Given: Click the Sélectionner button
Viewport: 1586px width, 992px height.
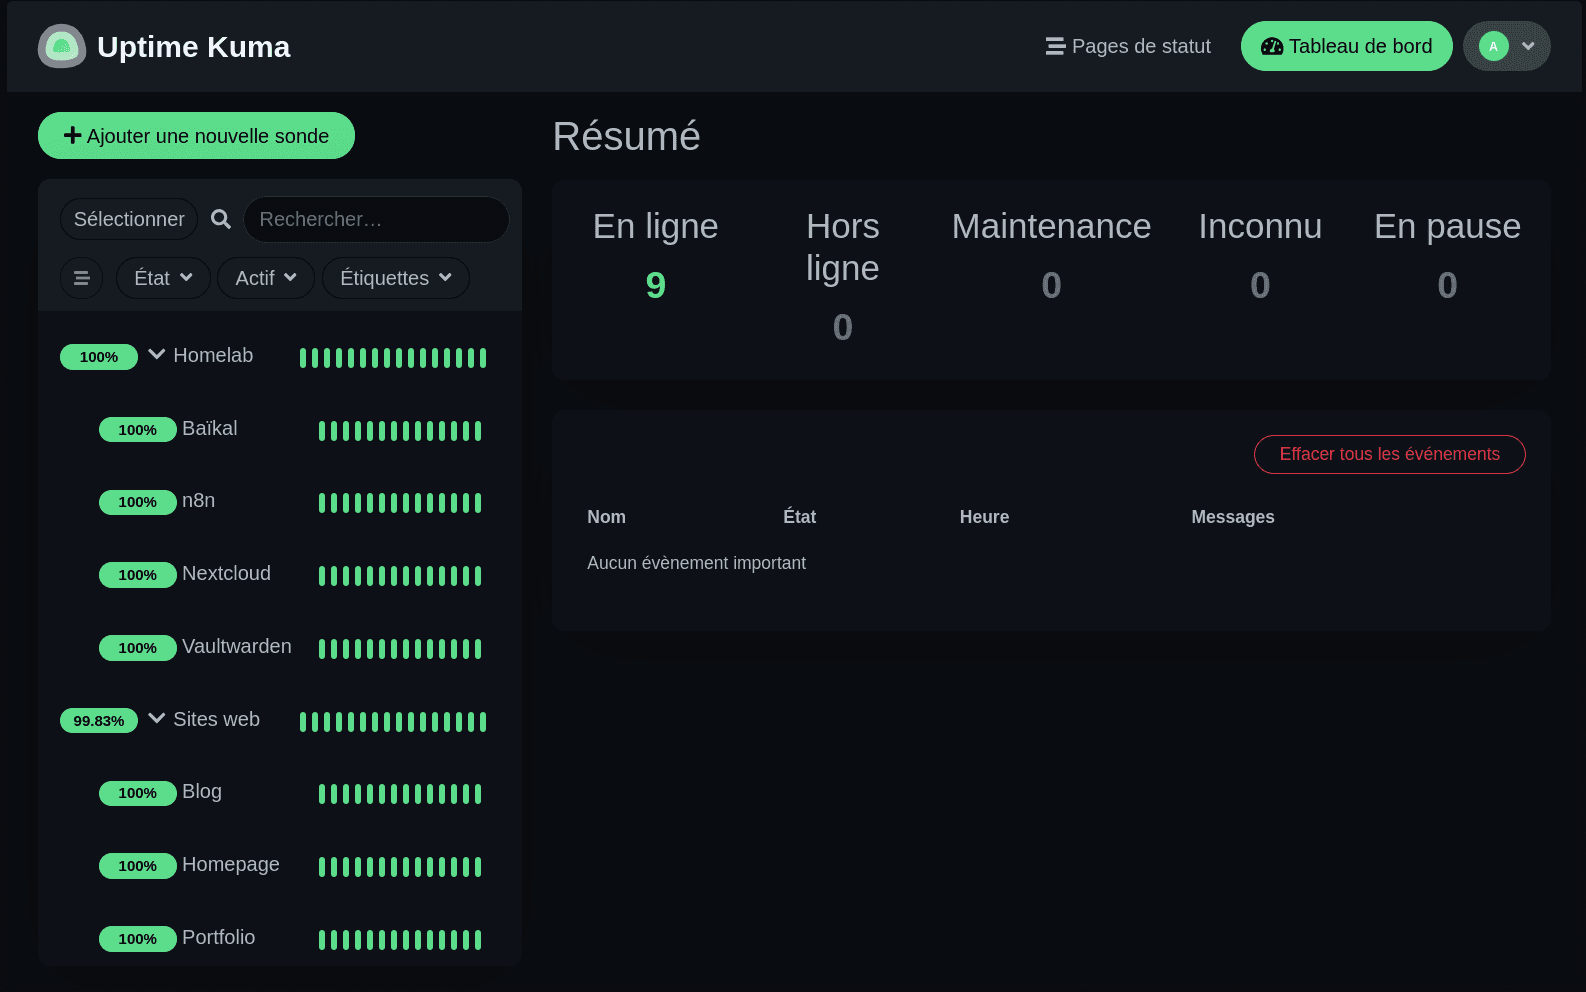Looking at the screenshot, I should pyautogui.click(x=129, y=219).
